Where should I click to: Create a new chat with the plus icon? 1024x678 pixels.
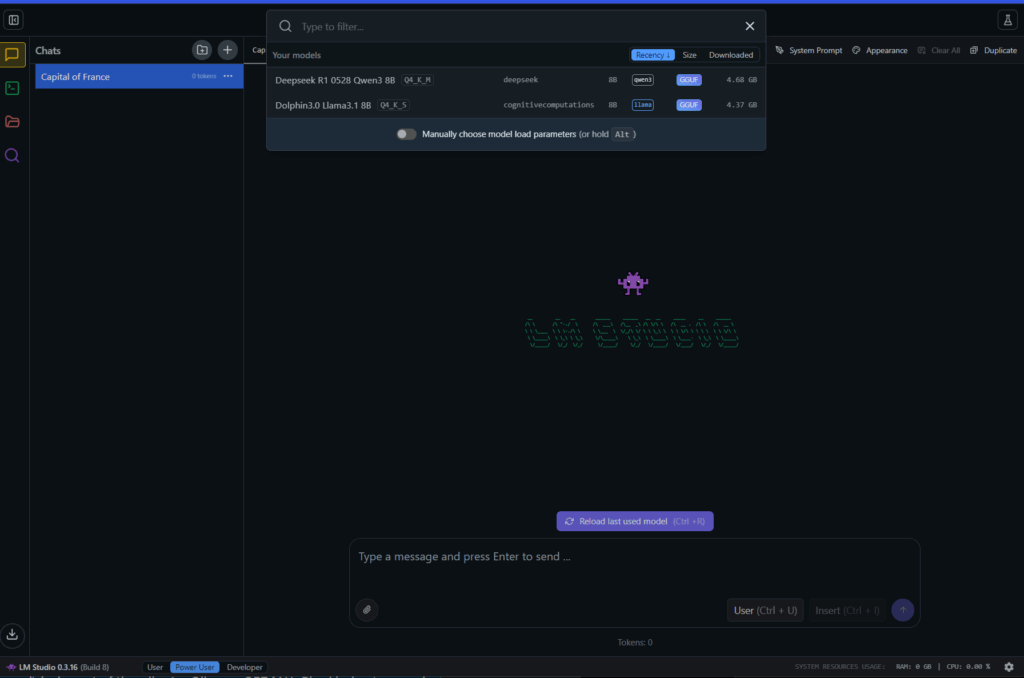point(227,50)
